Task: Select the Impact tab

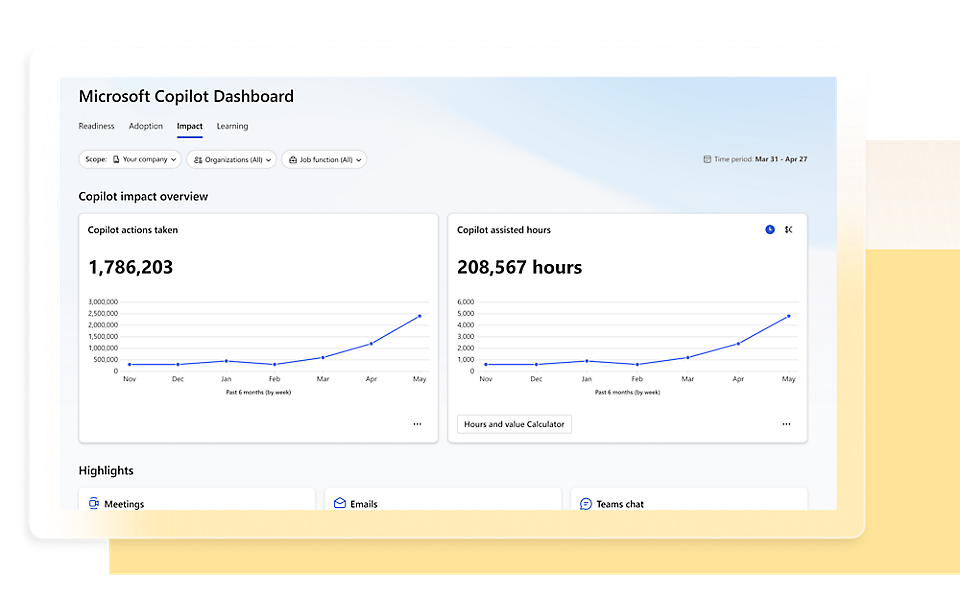Action: click(190, 126)
